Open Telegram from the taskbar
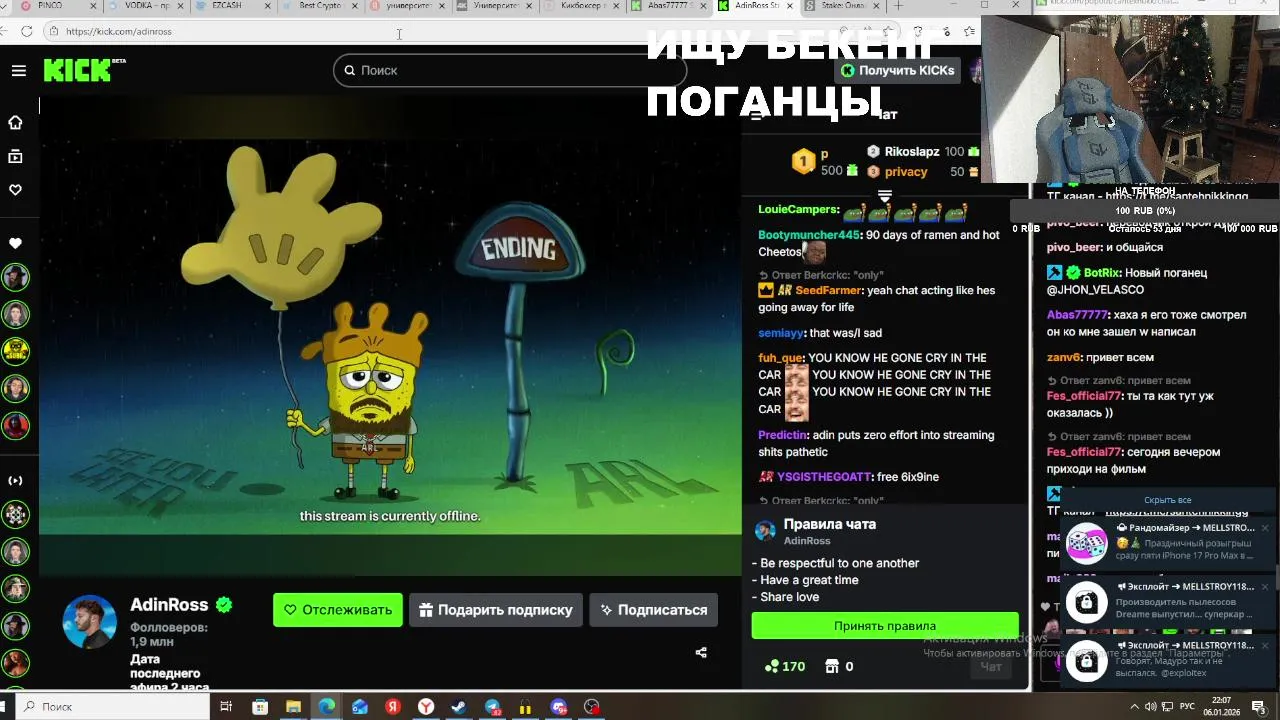Viewport: 1280px width, 720px height. point(493,707)
